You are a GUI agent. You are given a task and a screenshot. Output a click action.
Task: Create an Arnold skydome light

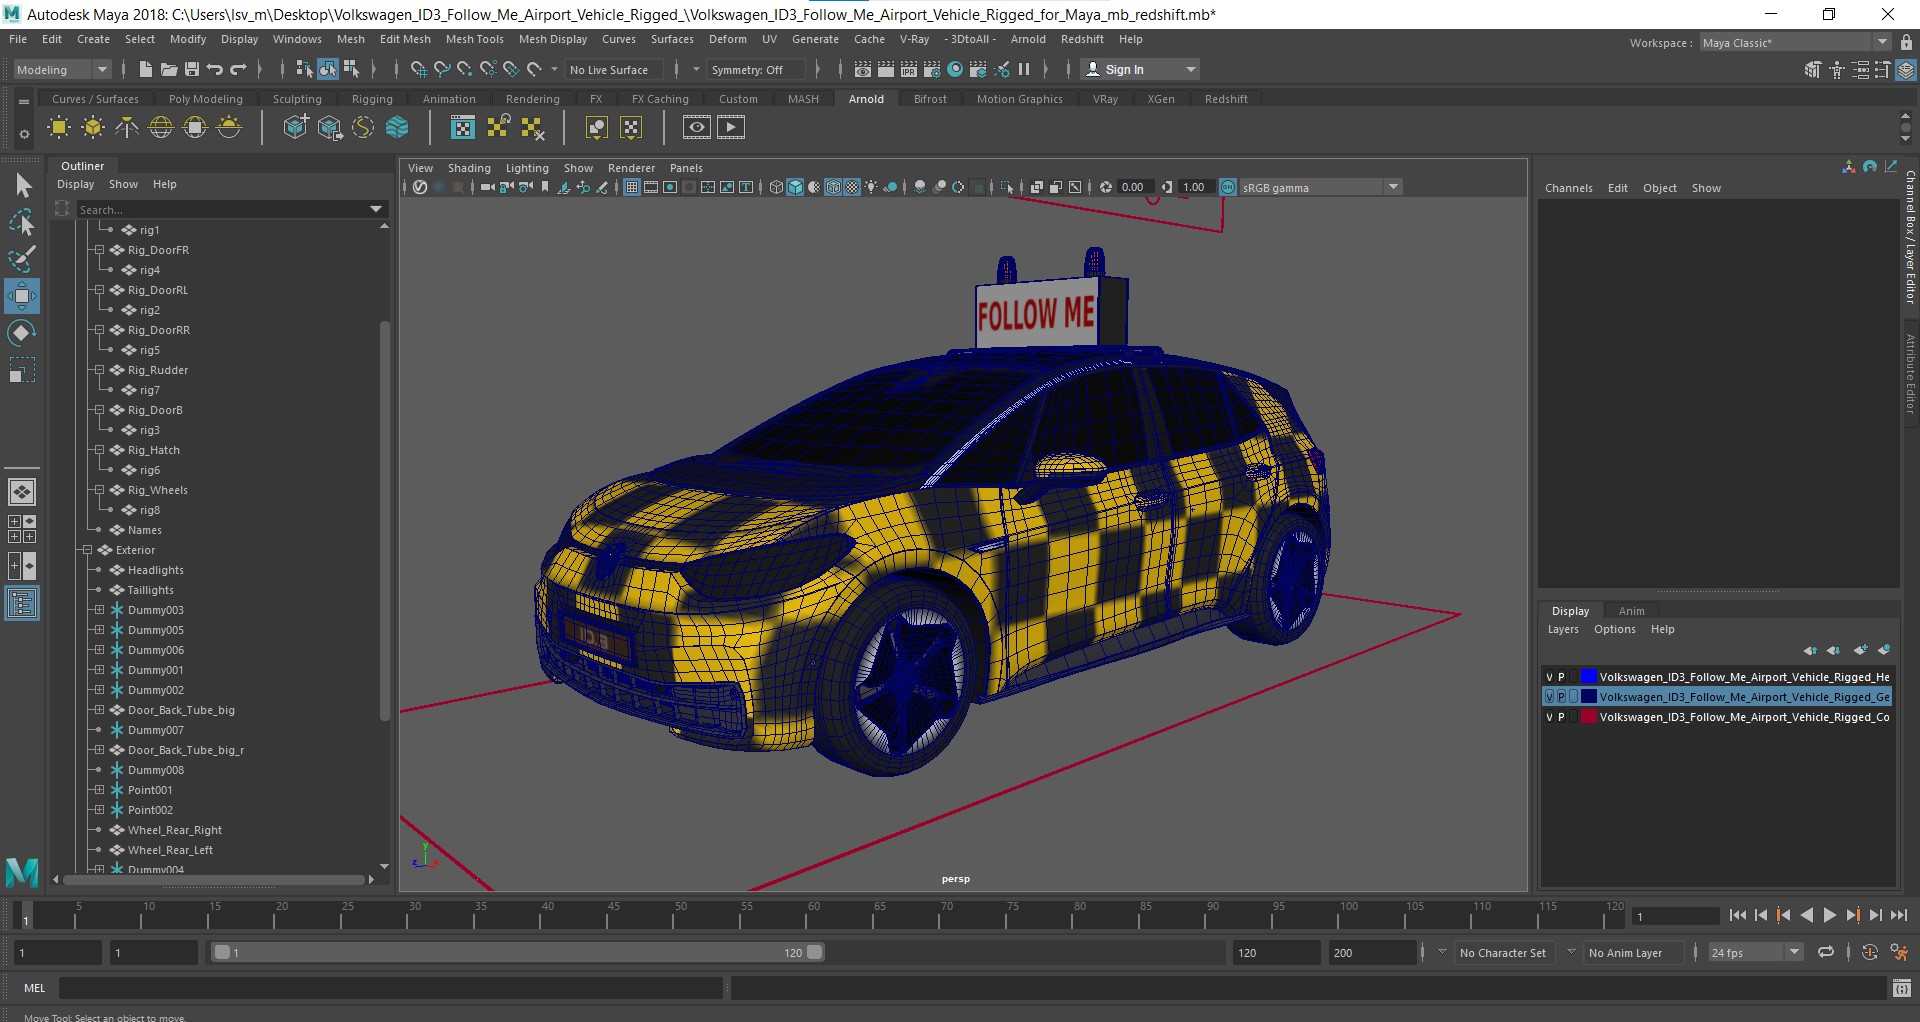tap(161, 127)
